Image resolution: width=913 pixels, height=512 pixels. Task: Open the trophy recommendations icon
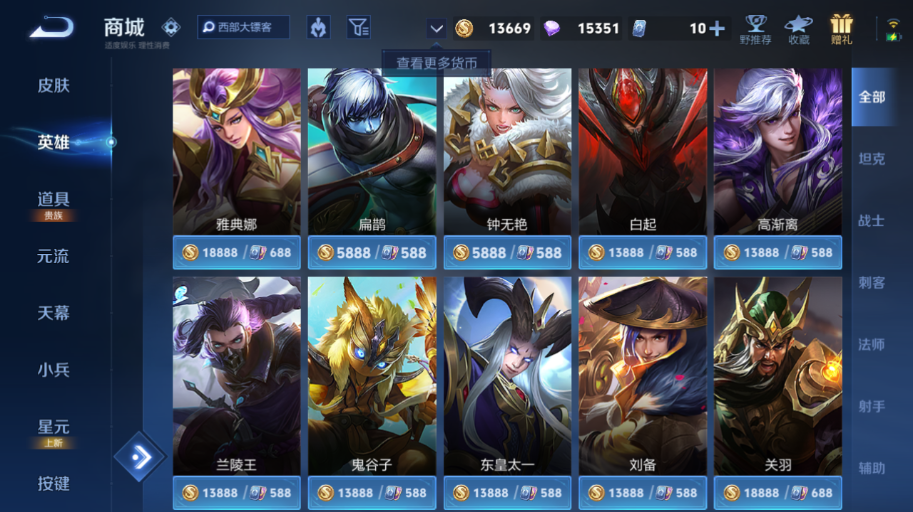point(755,30)
